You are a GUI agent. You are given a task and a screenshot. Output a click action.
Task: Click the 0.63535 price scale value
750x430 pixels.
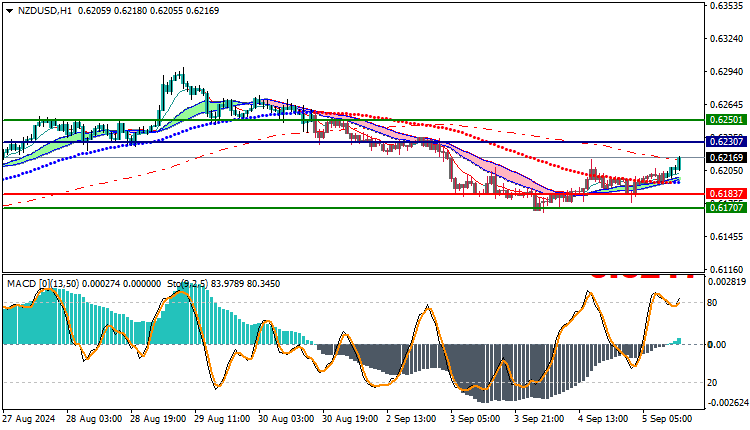point(727,6)
